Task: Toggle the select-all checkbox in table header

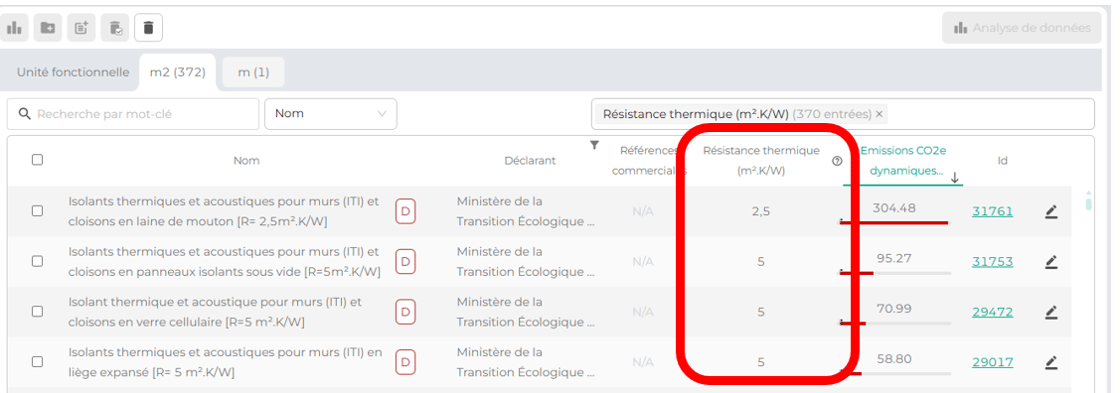Action: click(37, 160)
